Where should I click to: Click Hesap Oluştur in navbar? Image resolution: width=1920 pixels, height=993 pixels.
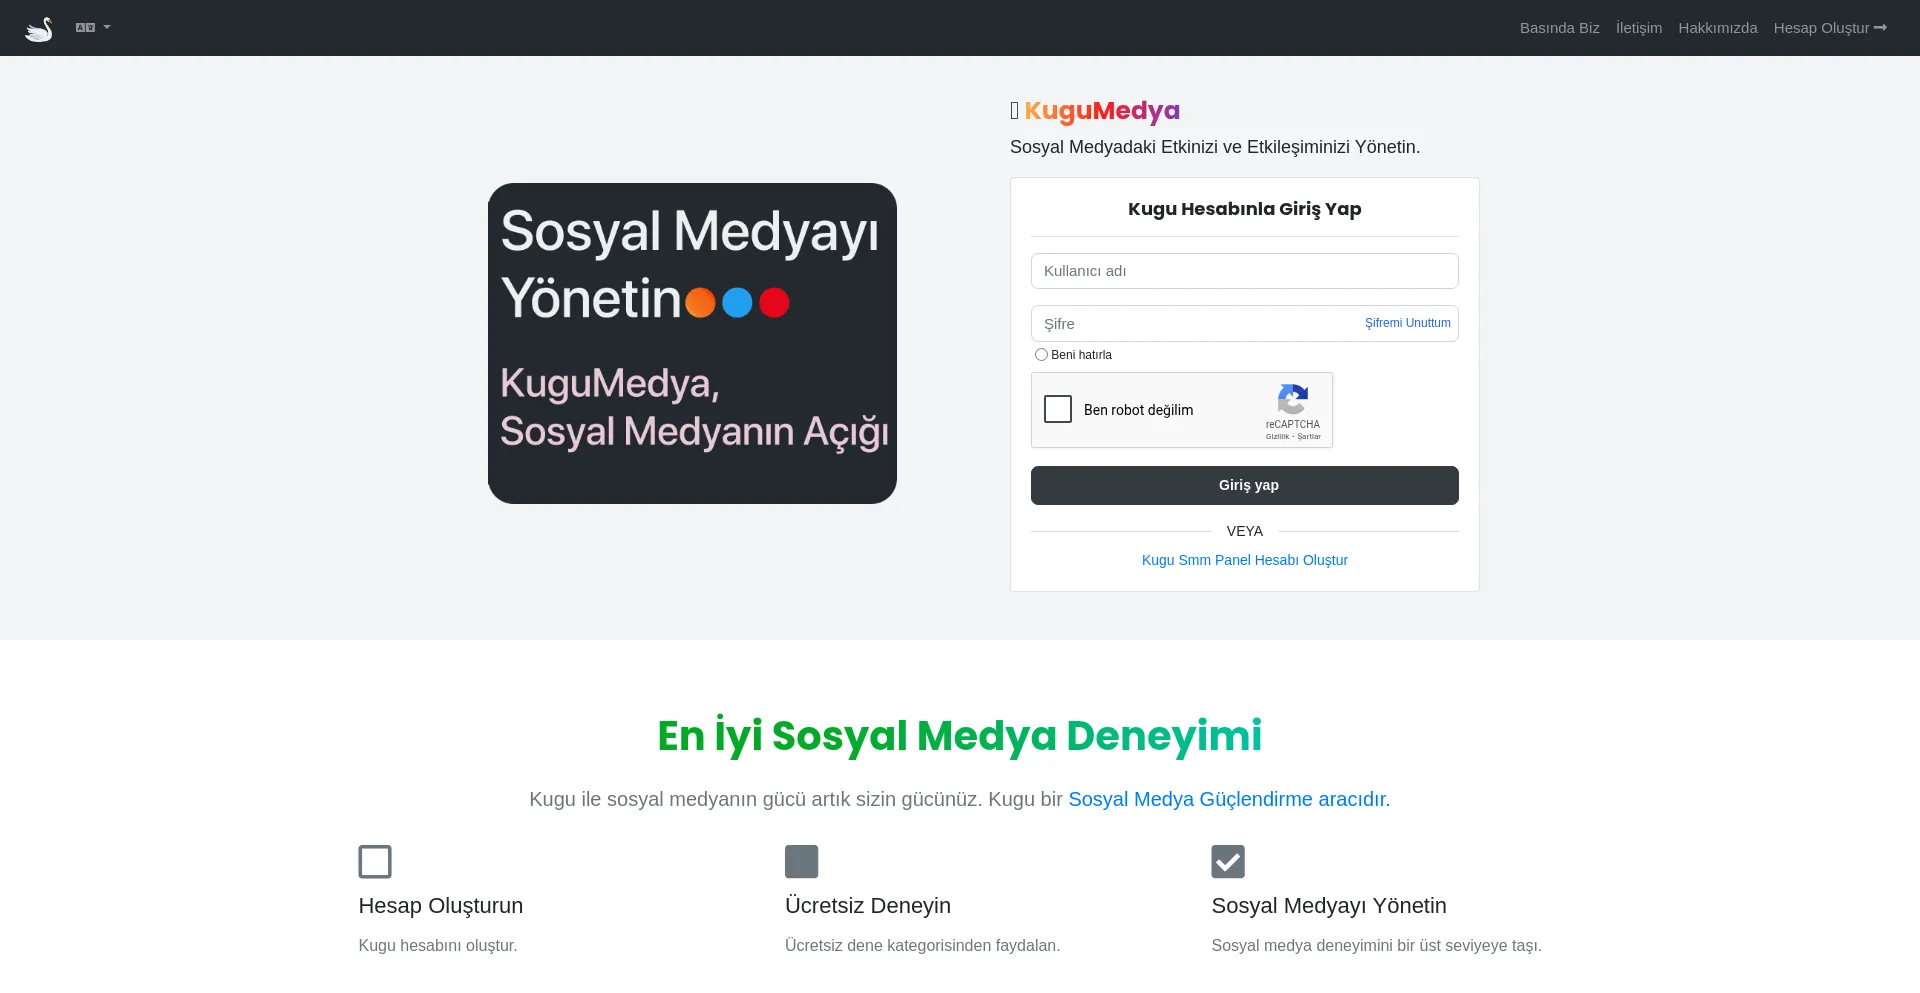click(1830, 28)
